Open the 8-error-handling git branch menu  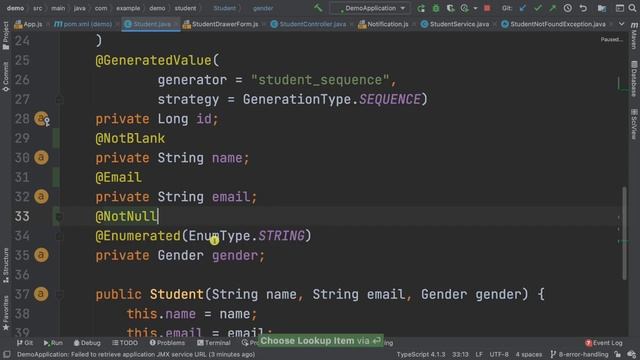[579, 354]
